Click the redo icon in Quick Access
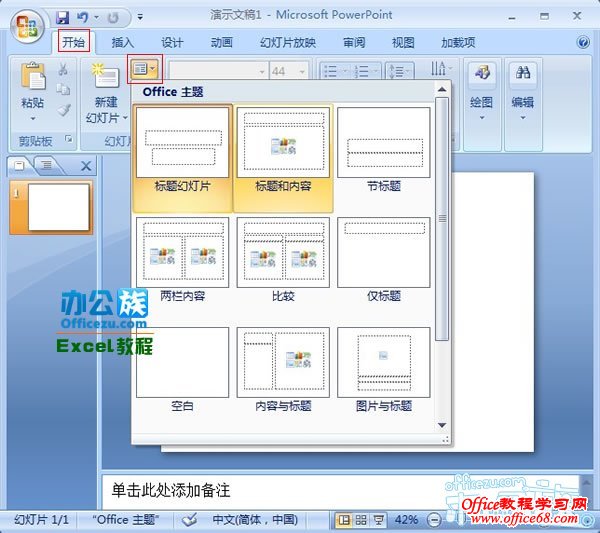This screenshot has height=533, width=600. [112, 17]
